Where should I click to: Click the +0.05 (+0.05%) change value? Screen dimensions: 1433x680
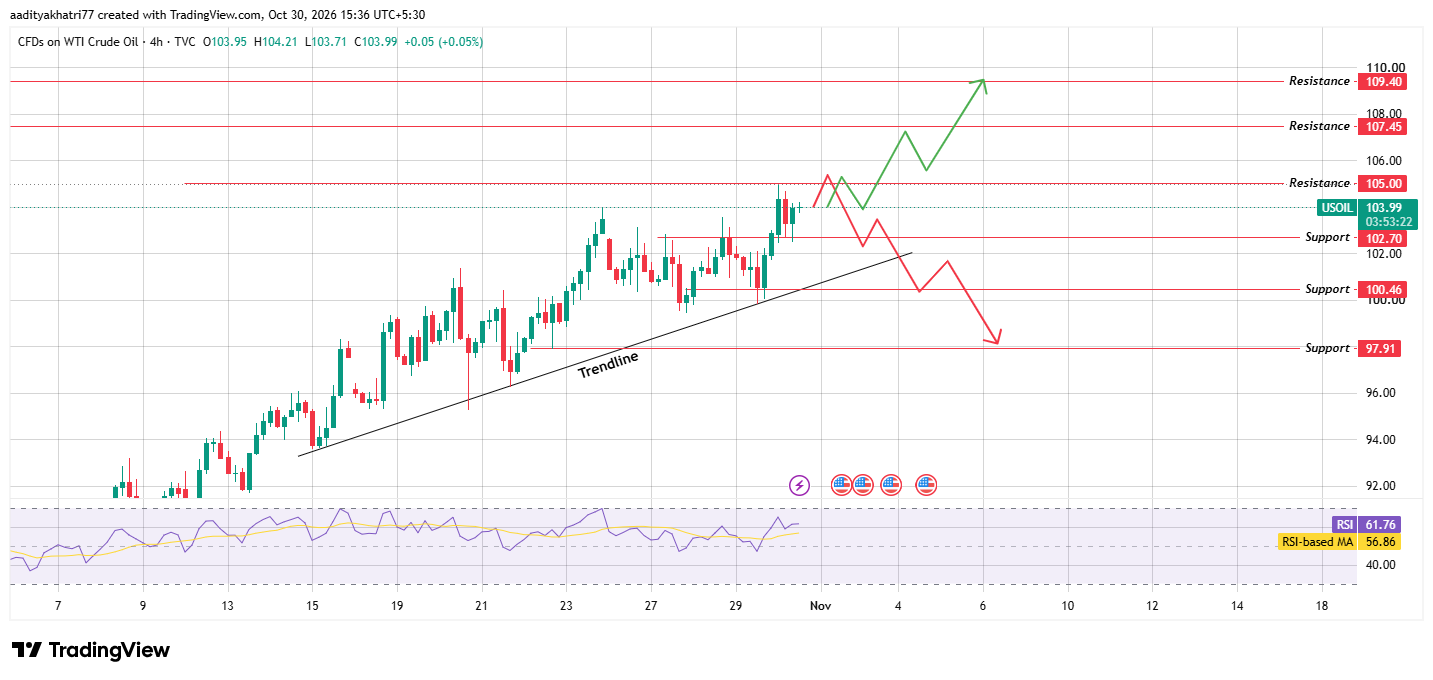[x=444, y=42]
